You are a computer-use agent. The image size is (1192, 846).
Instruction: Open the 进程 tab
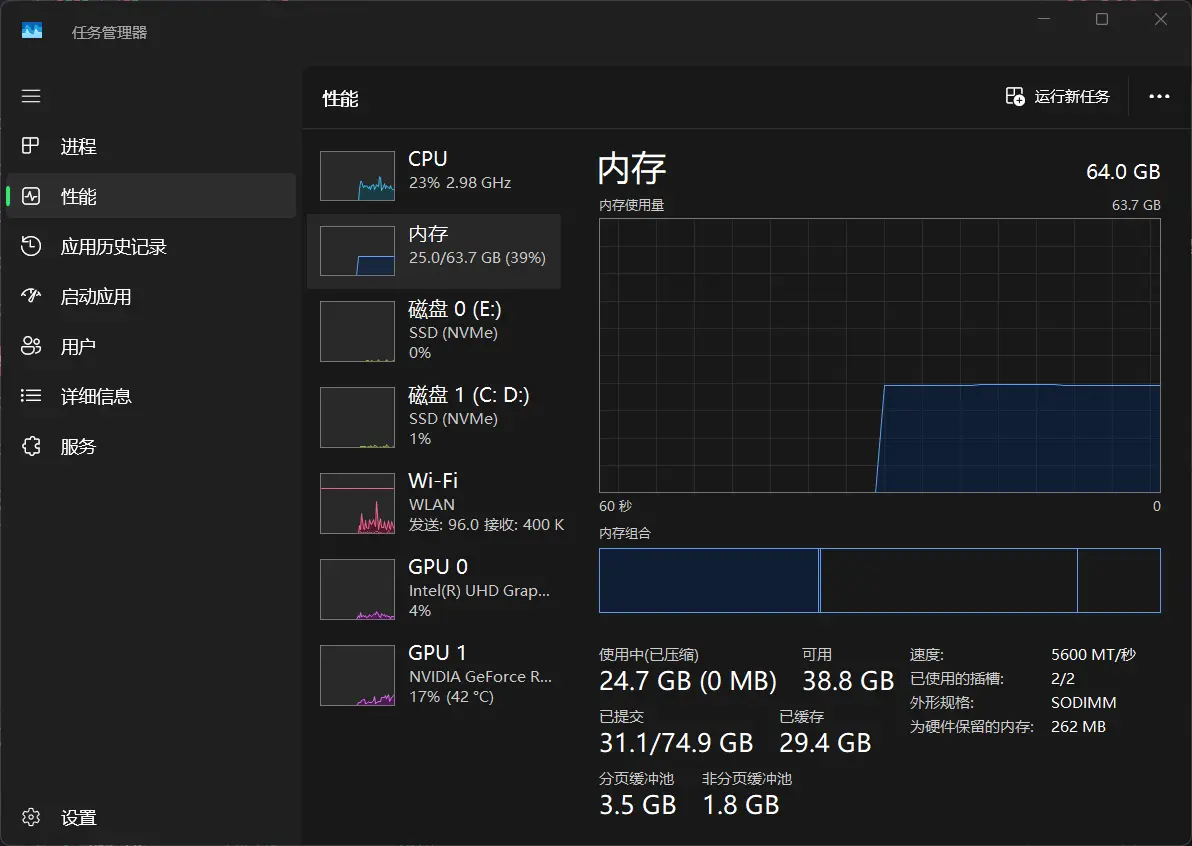tap(151, 146)
